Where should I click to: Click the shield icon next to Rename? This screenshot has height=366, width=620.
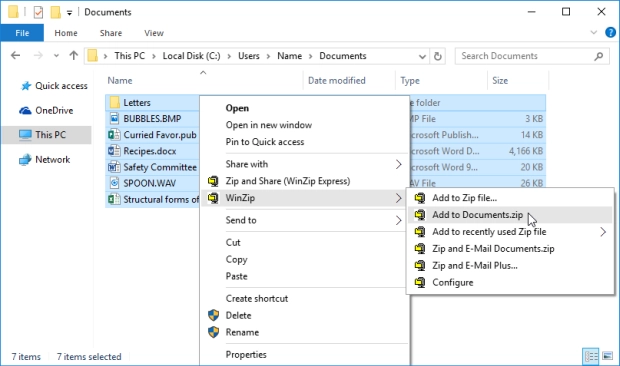214,332
